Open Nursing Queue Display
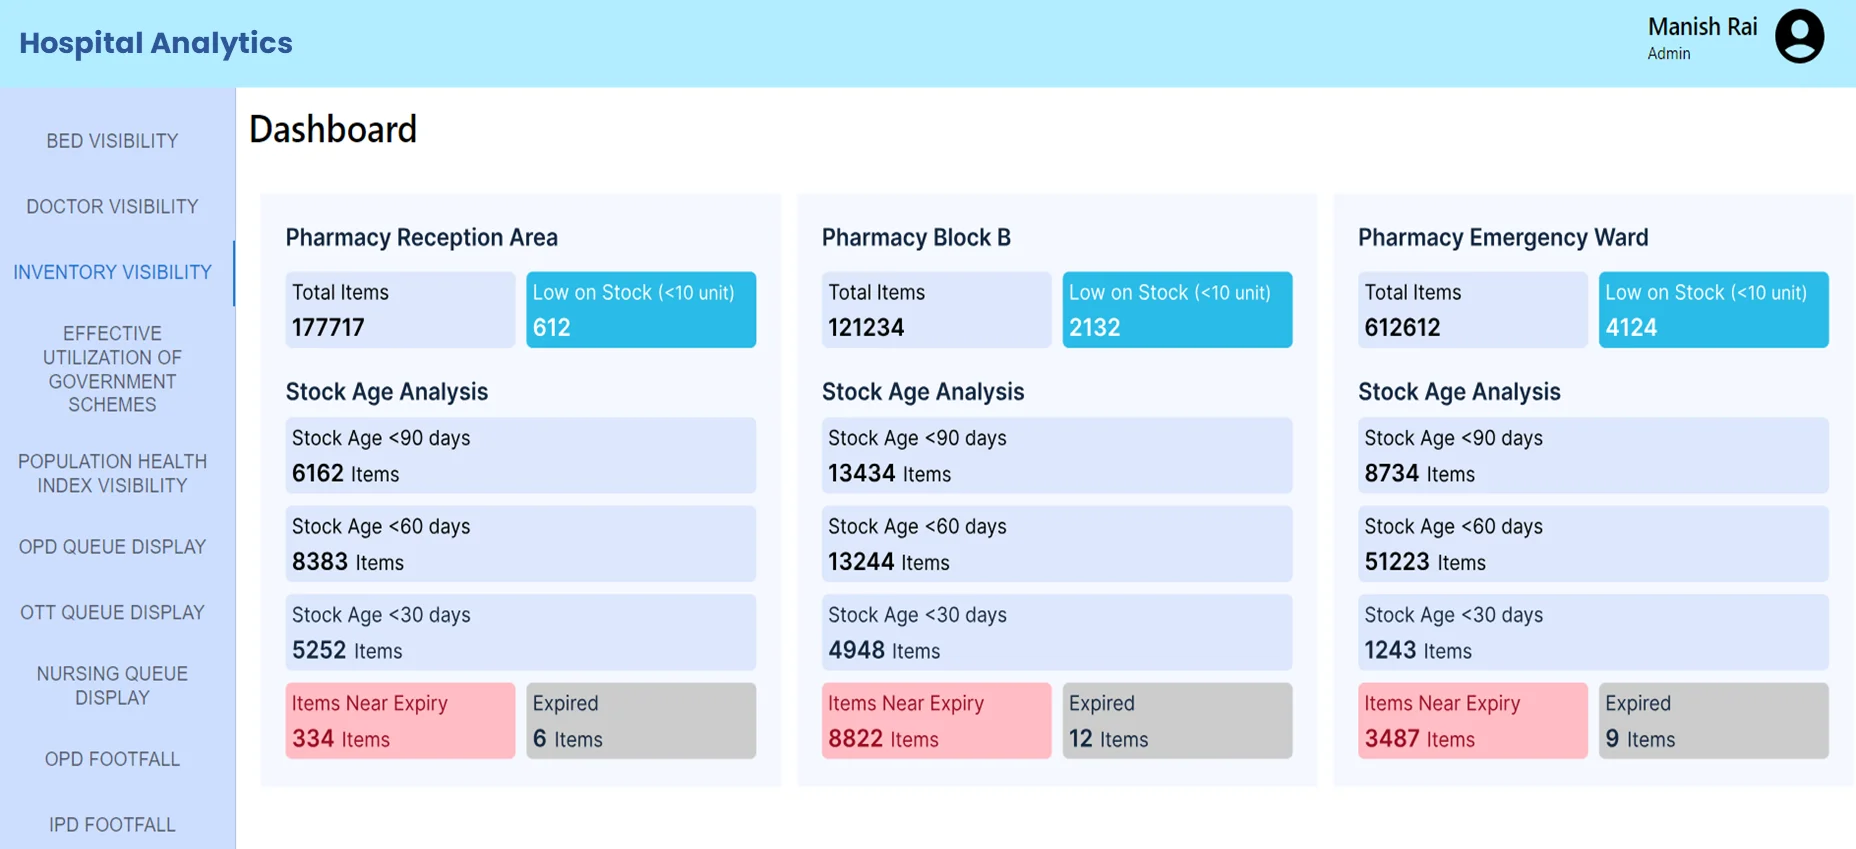 click(x=112, y=686)
